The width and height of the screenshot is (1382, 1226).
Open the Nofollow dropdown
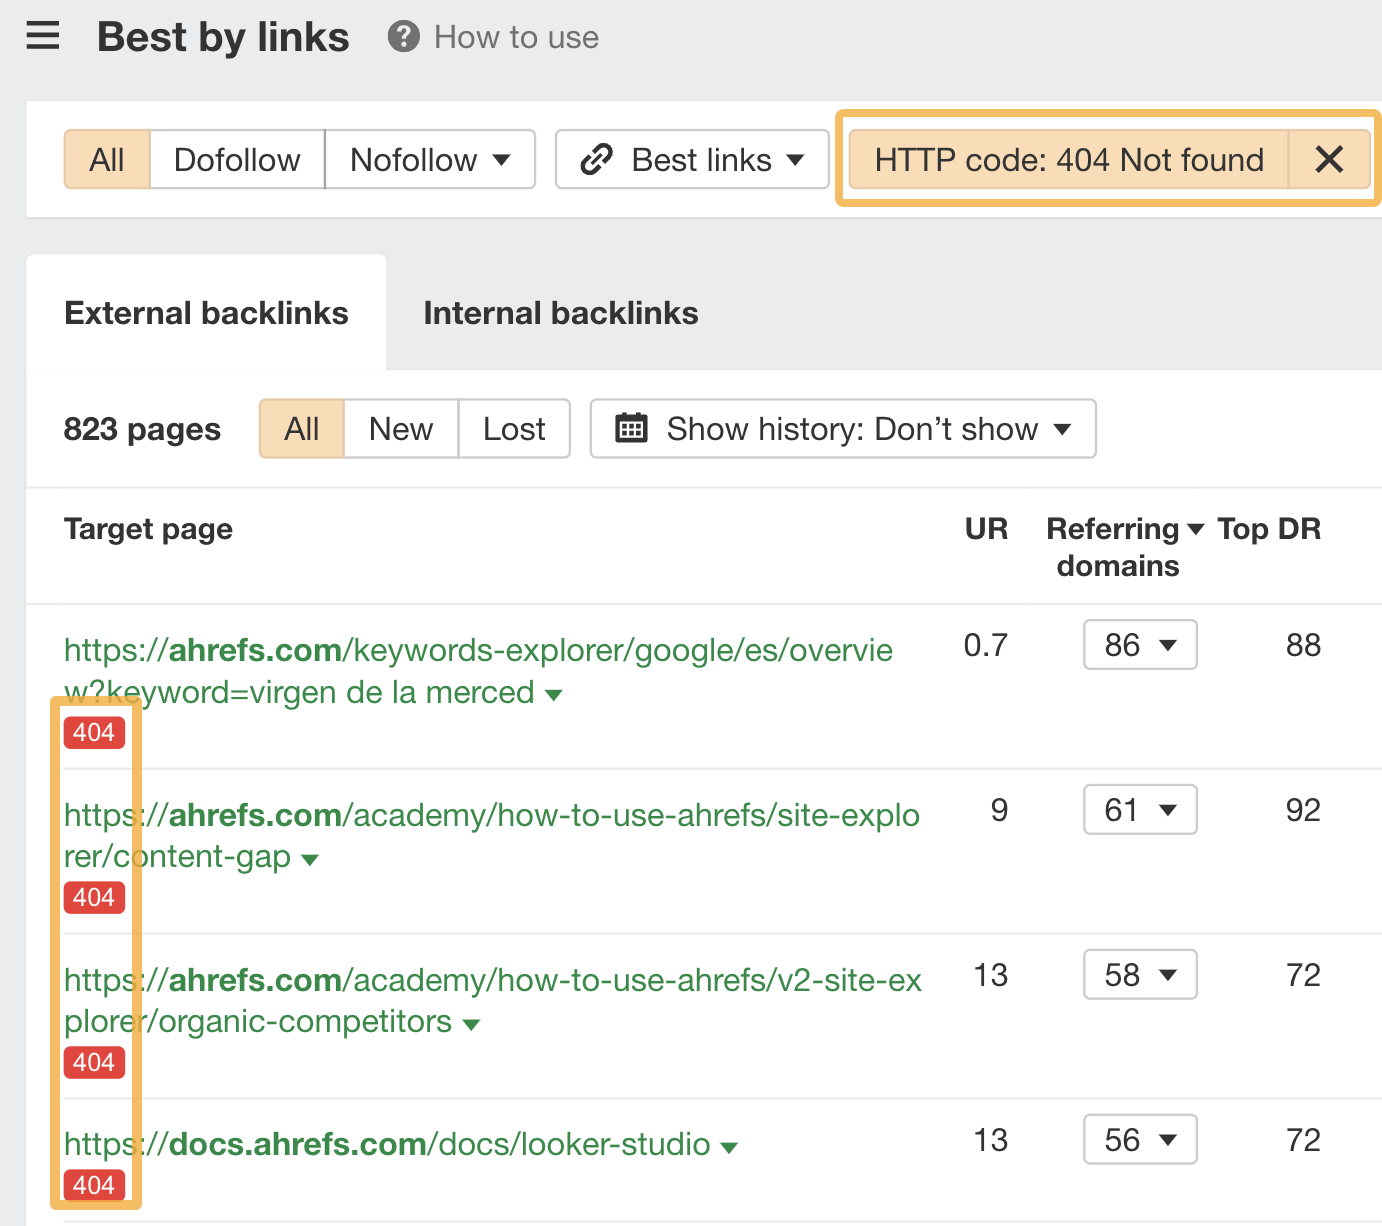coord(429,159)
